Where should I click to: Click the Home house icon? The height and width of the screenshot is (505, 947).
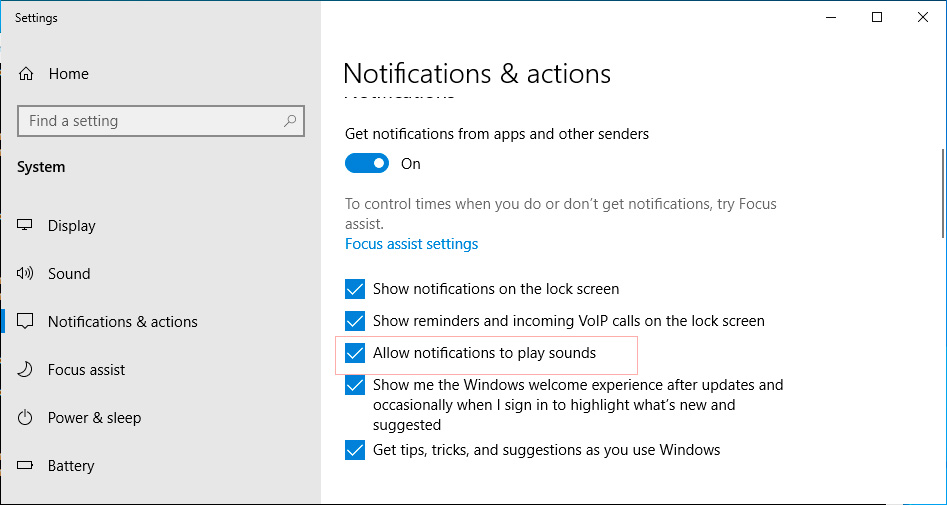coord(26,74)
